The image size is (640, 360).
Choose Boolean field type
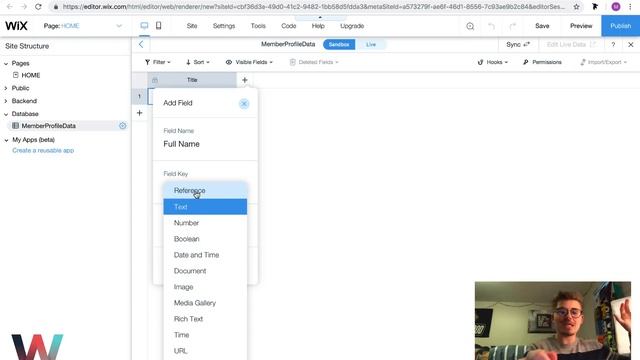[205, 239]
